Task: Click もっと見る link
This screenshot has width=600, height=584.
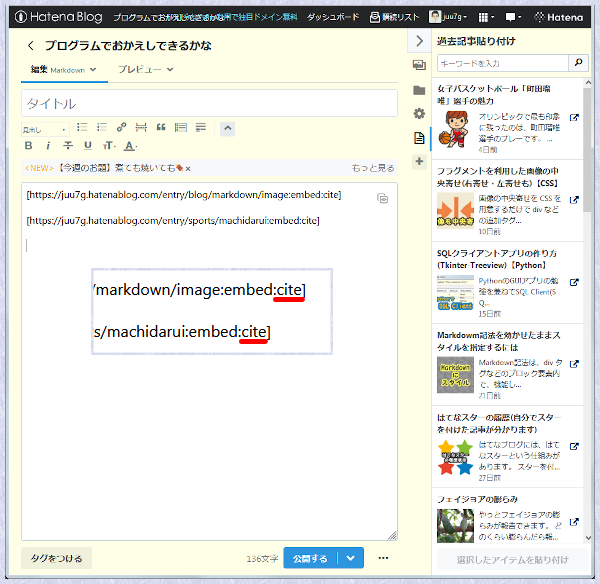Action: click(373, 168)
